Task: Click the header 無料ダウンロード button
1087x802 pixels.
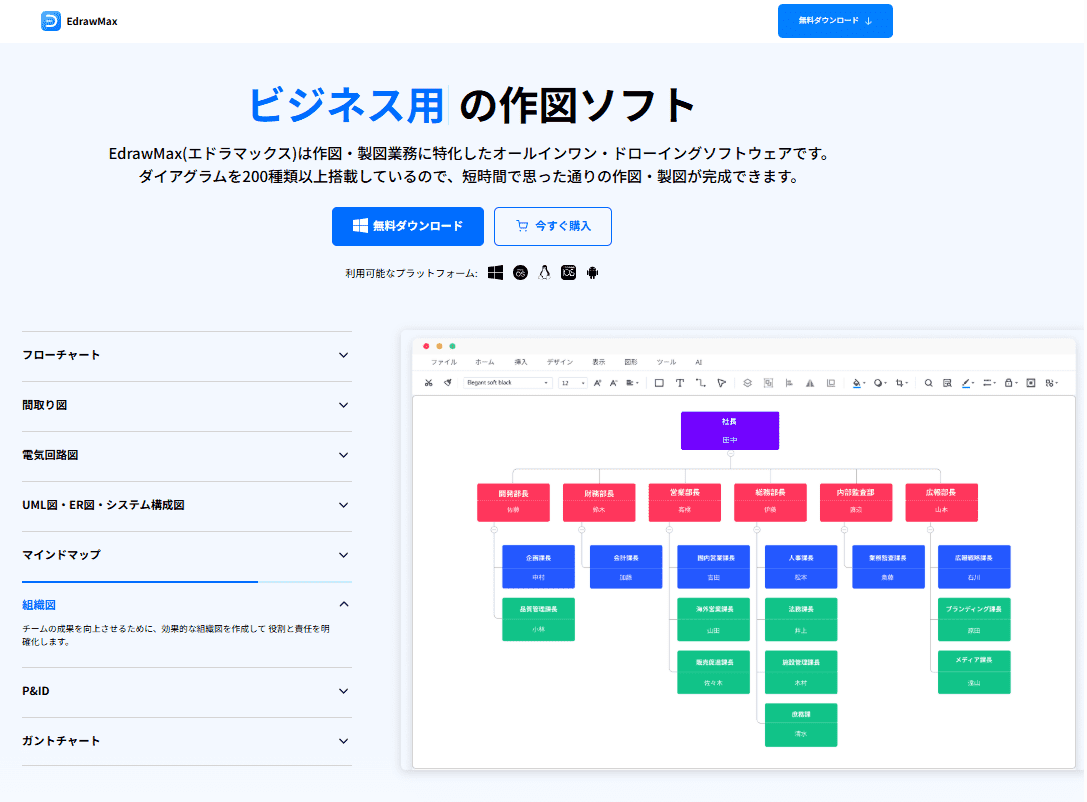Action: [x=835, y=21]
